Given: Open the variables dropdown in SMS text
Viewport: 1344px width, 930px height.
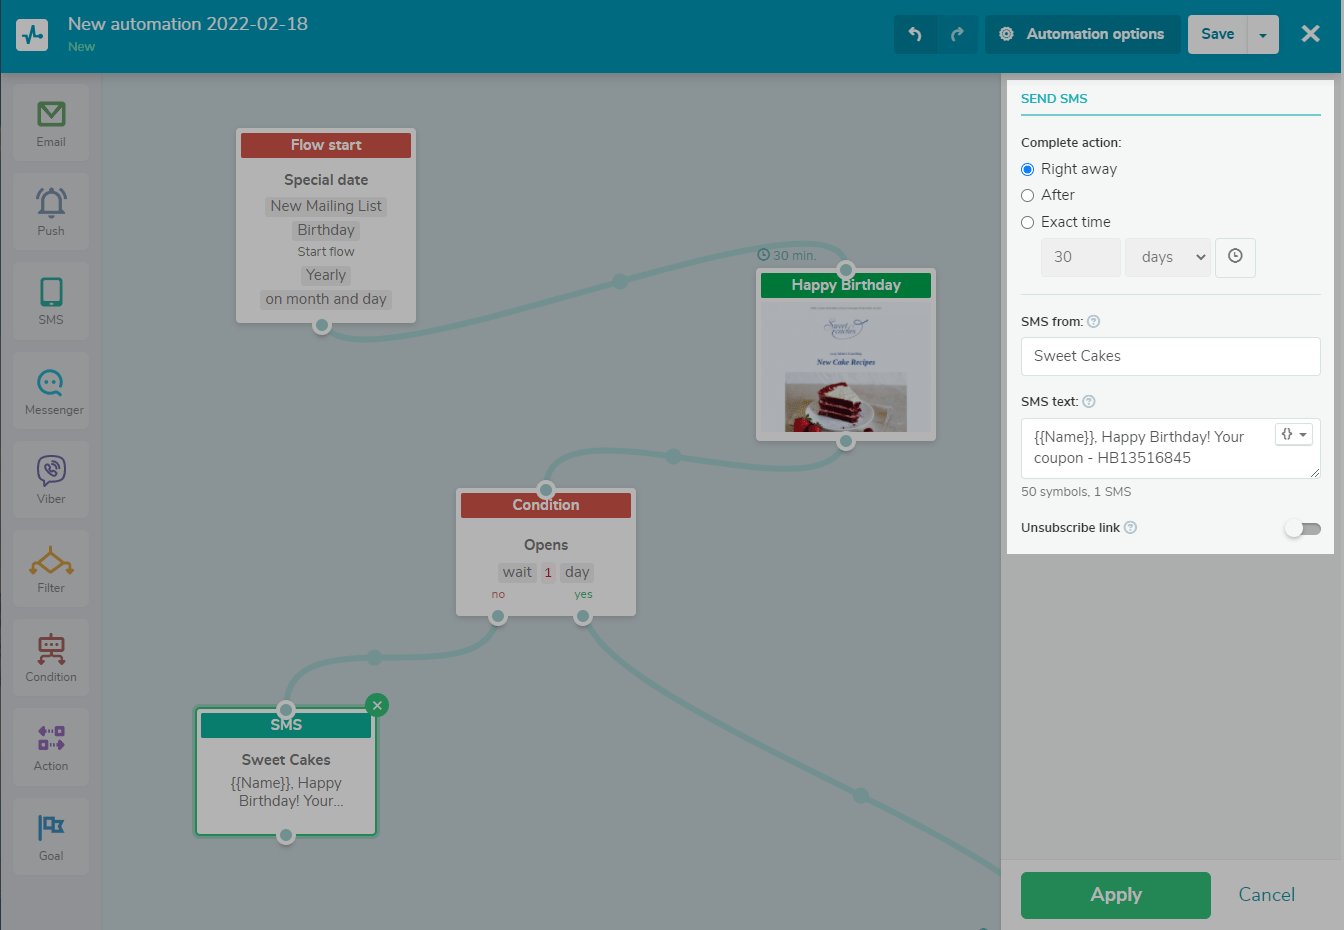Looking at the screenshot, I should pos(1294,433).
